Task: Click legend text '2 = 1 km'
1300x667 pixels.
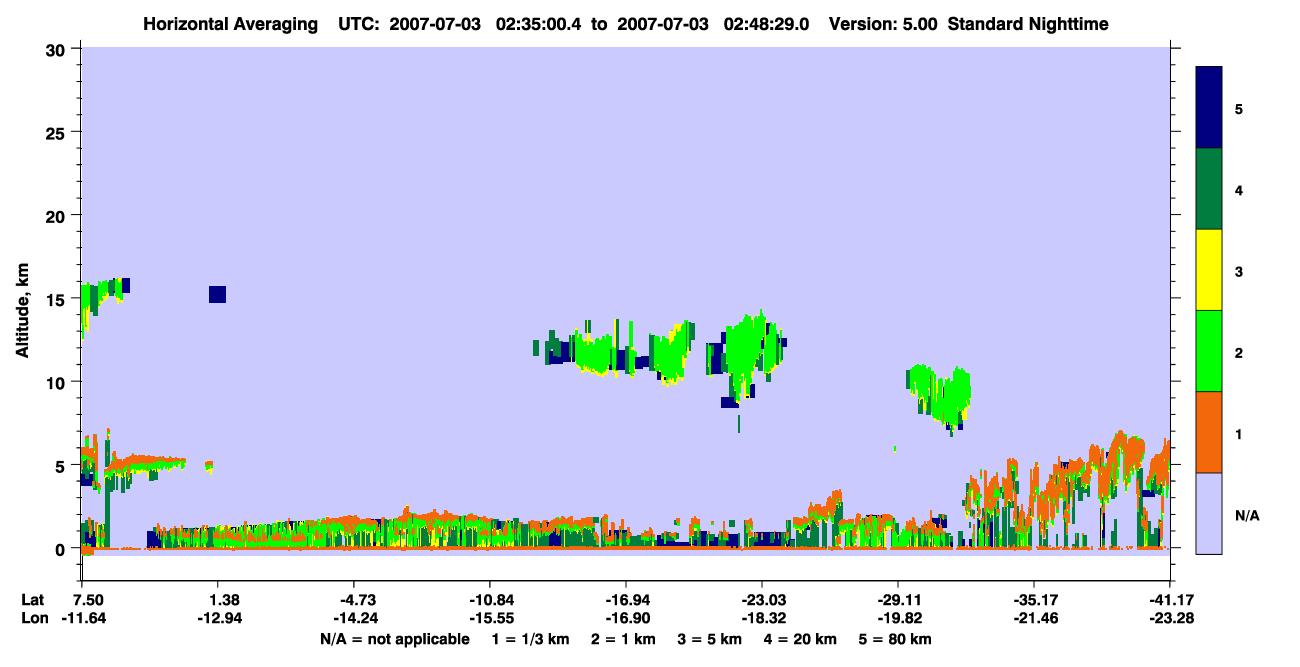Action: pos(623,639)
